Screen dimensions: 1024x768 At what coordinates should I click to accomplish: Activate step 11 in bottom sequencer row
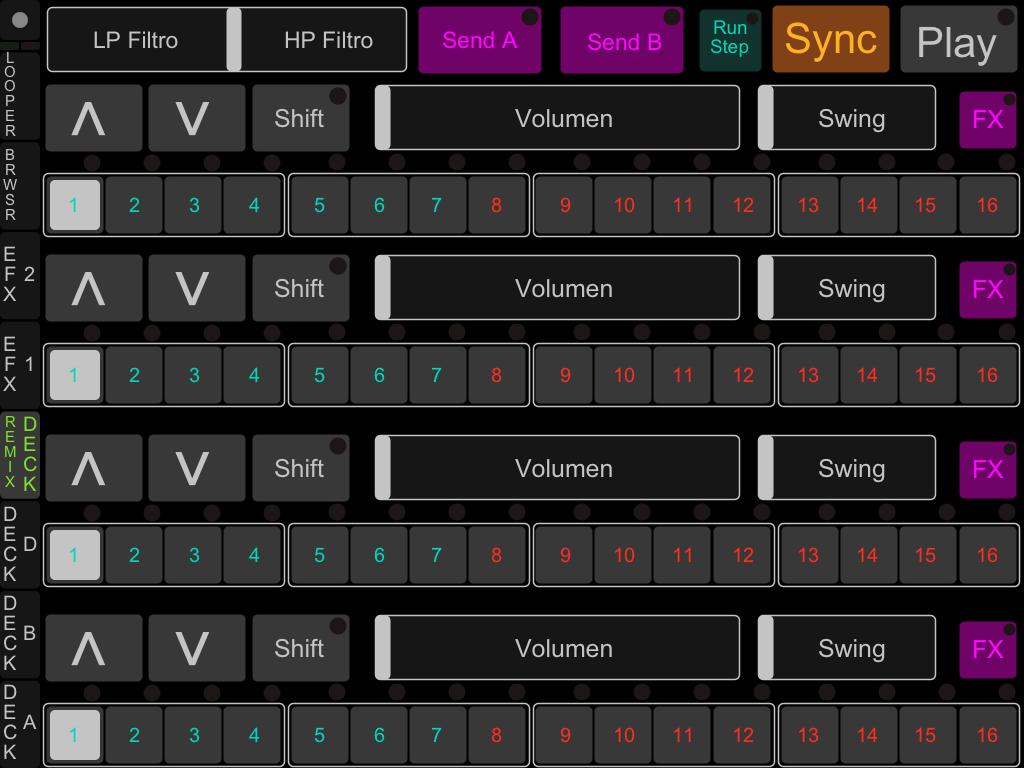[x=682, y=735]
